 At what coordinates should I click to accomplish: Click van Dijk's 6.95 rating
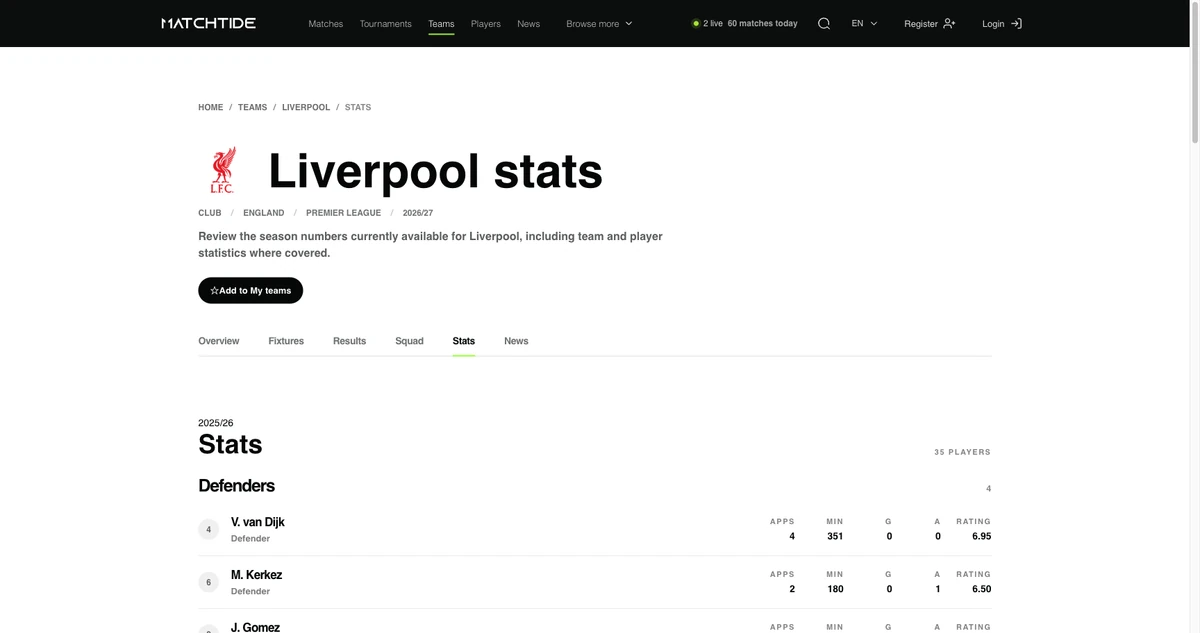coord(981,536)
